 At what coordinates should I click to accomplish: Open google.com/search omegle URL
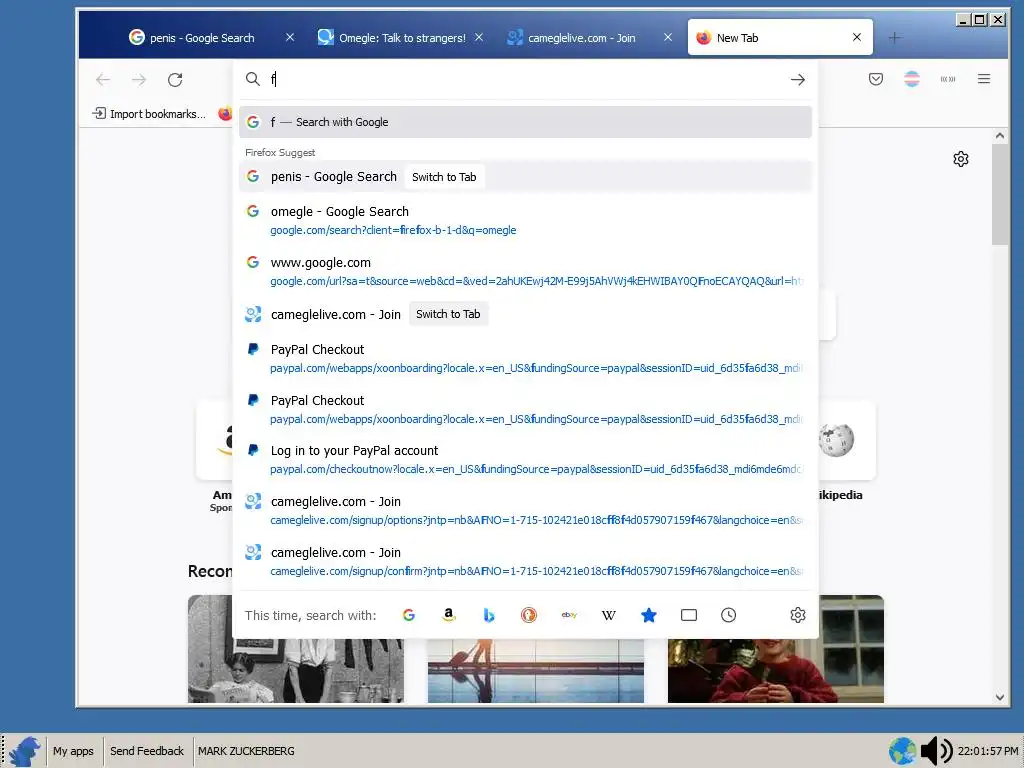(393, 230)
